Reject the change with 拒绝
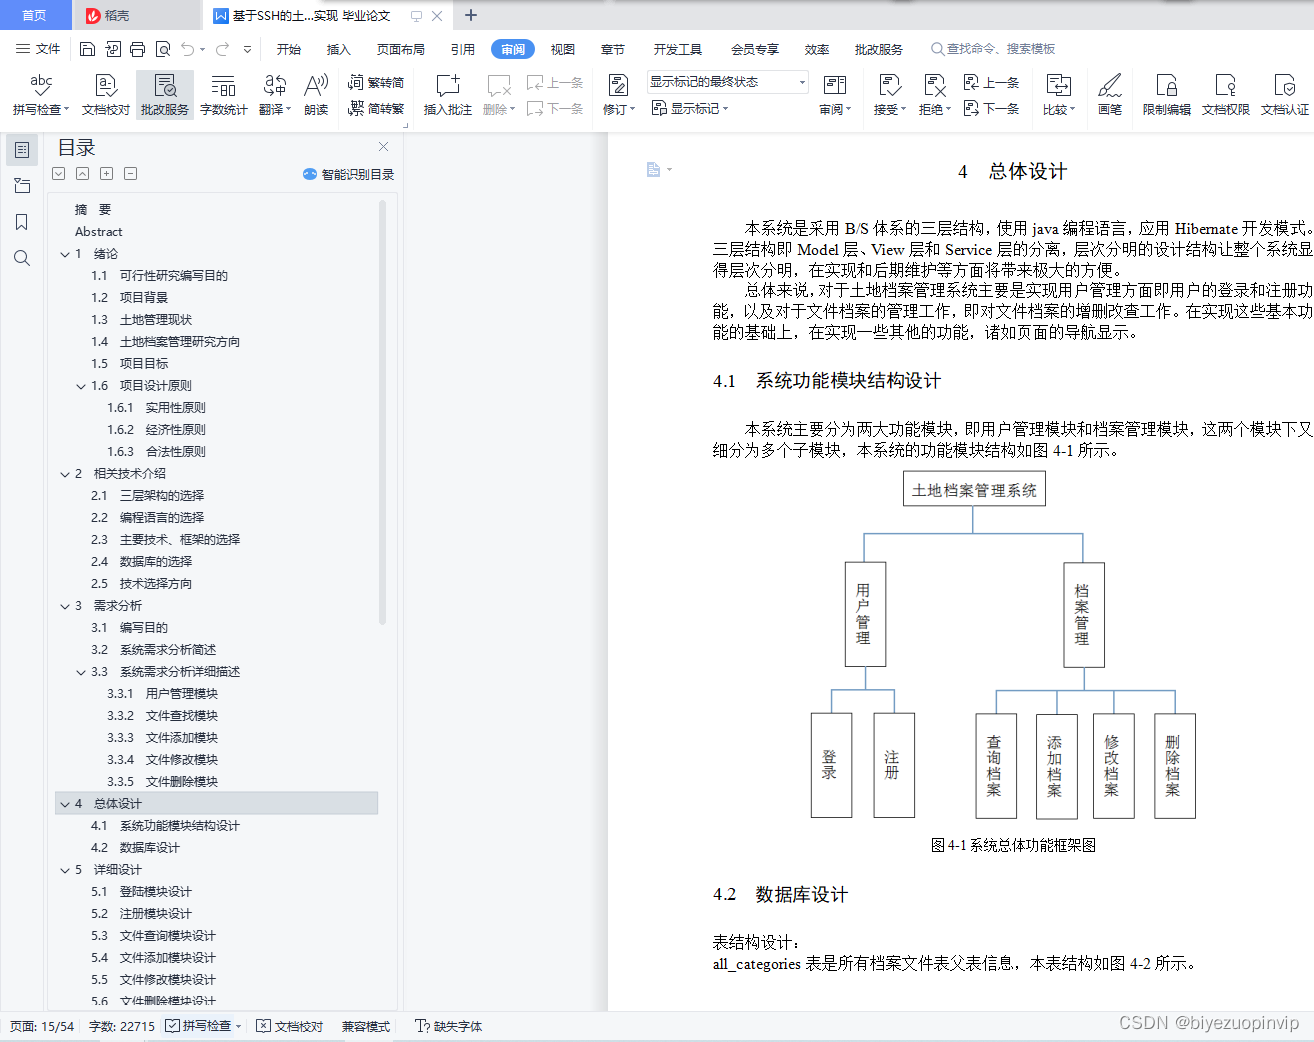The width and height of the screenshot is (1314, 1042). coord(934,95)
